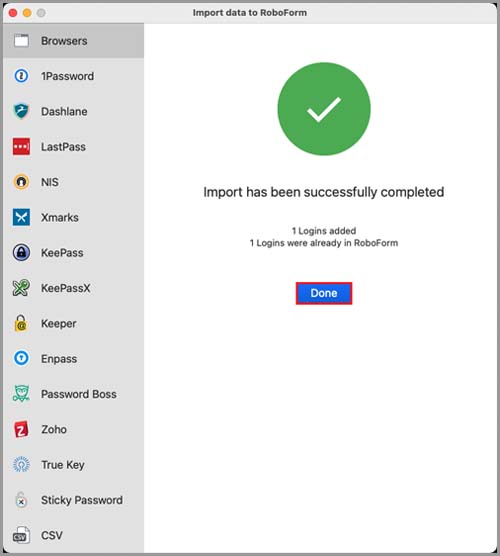Close the import window
500x556 pixels.
13,13
